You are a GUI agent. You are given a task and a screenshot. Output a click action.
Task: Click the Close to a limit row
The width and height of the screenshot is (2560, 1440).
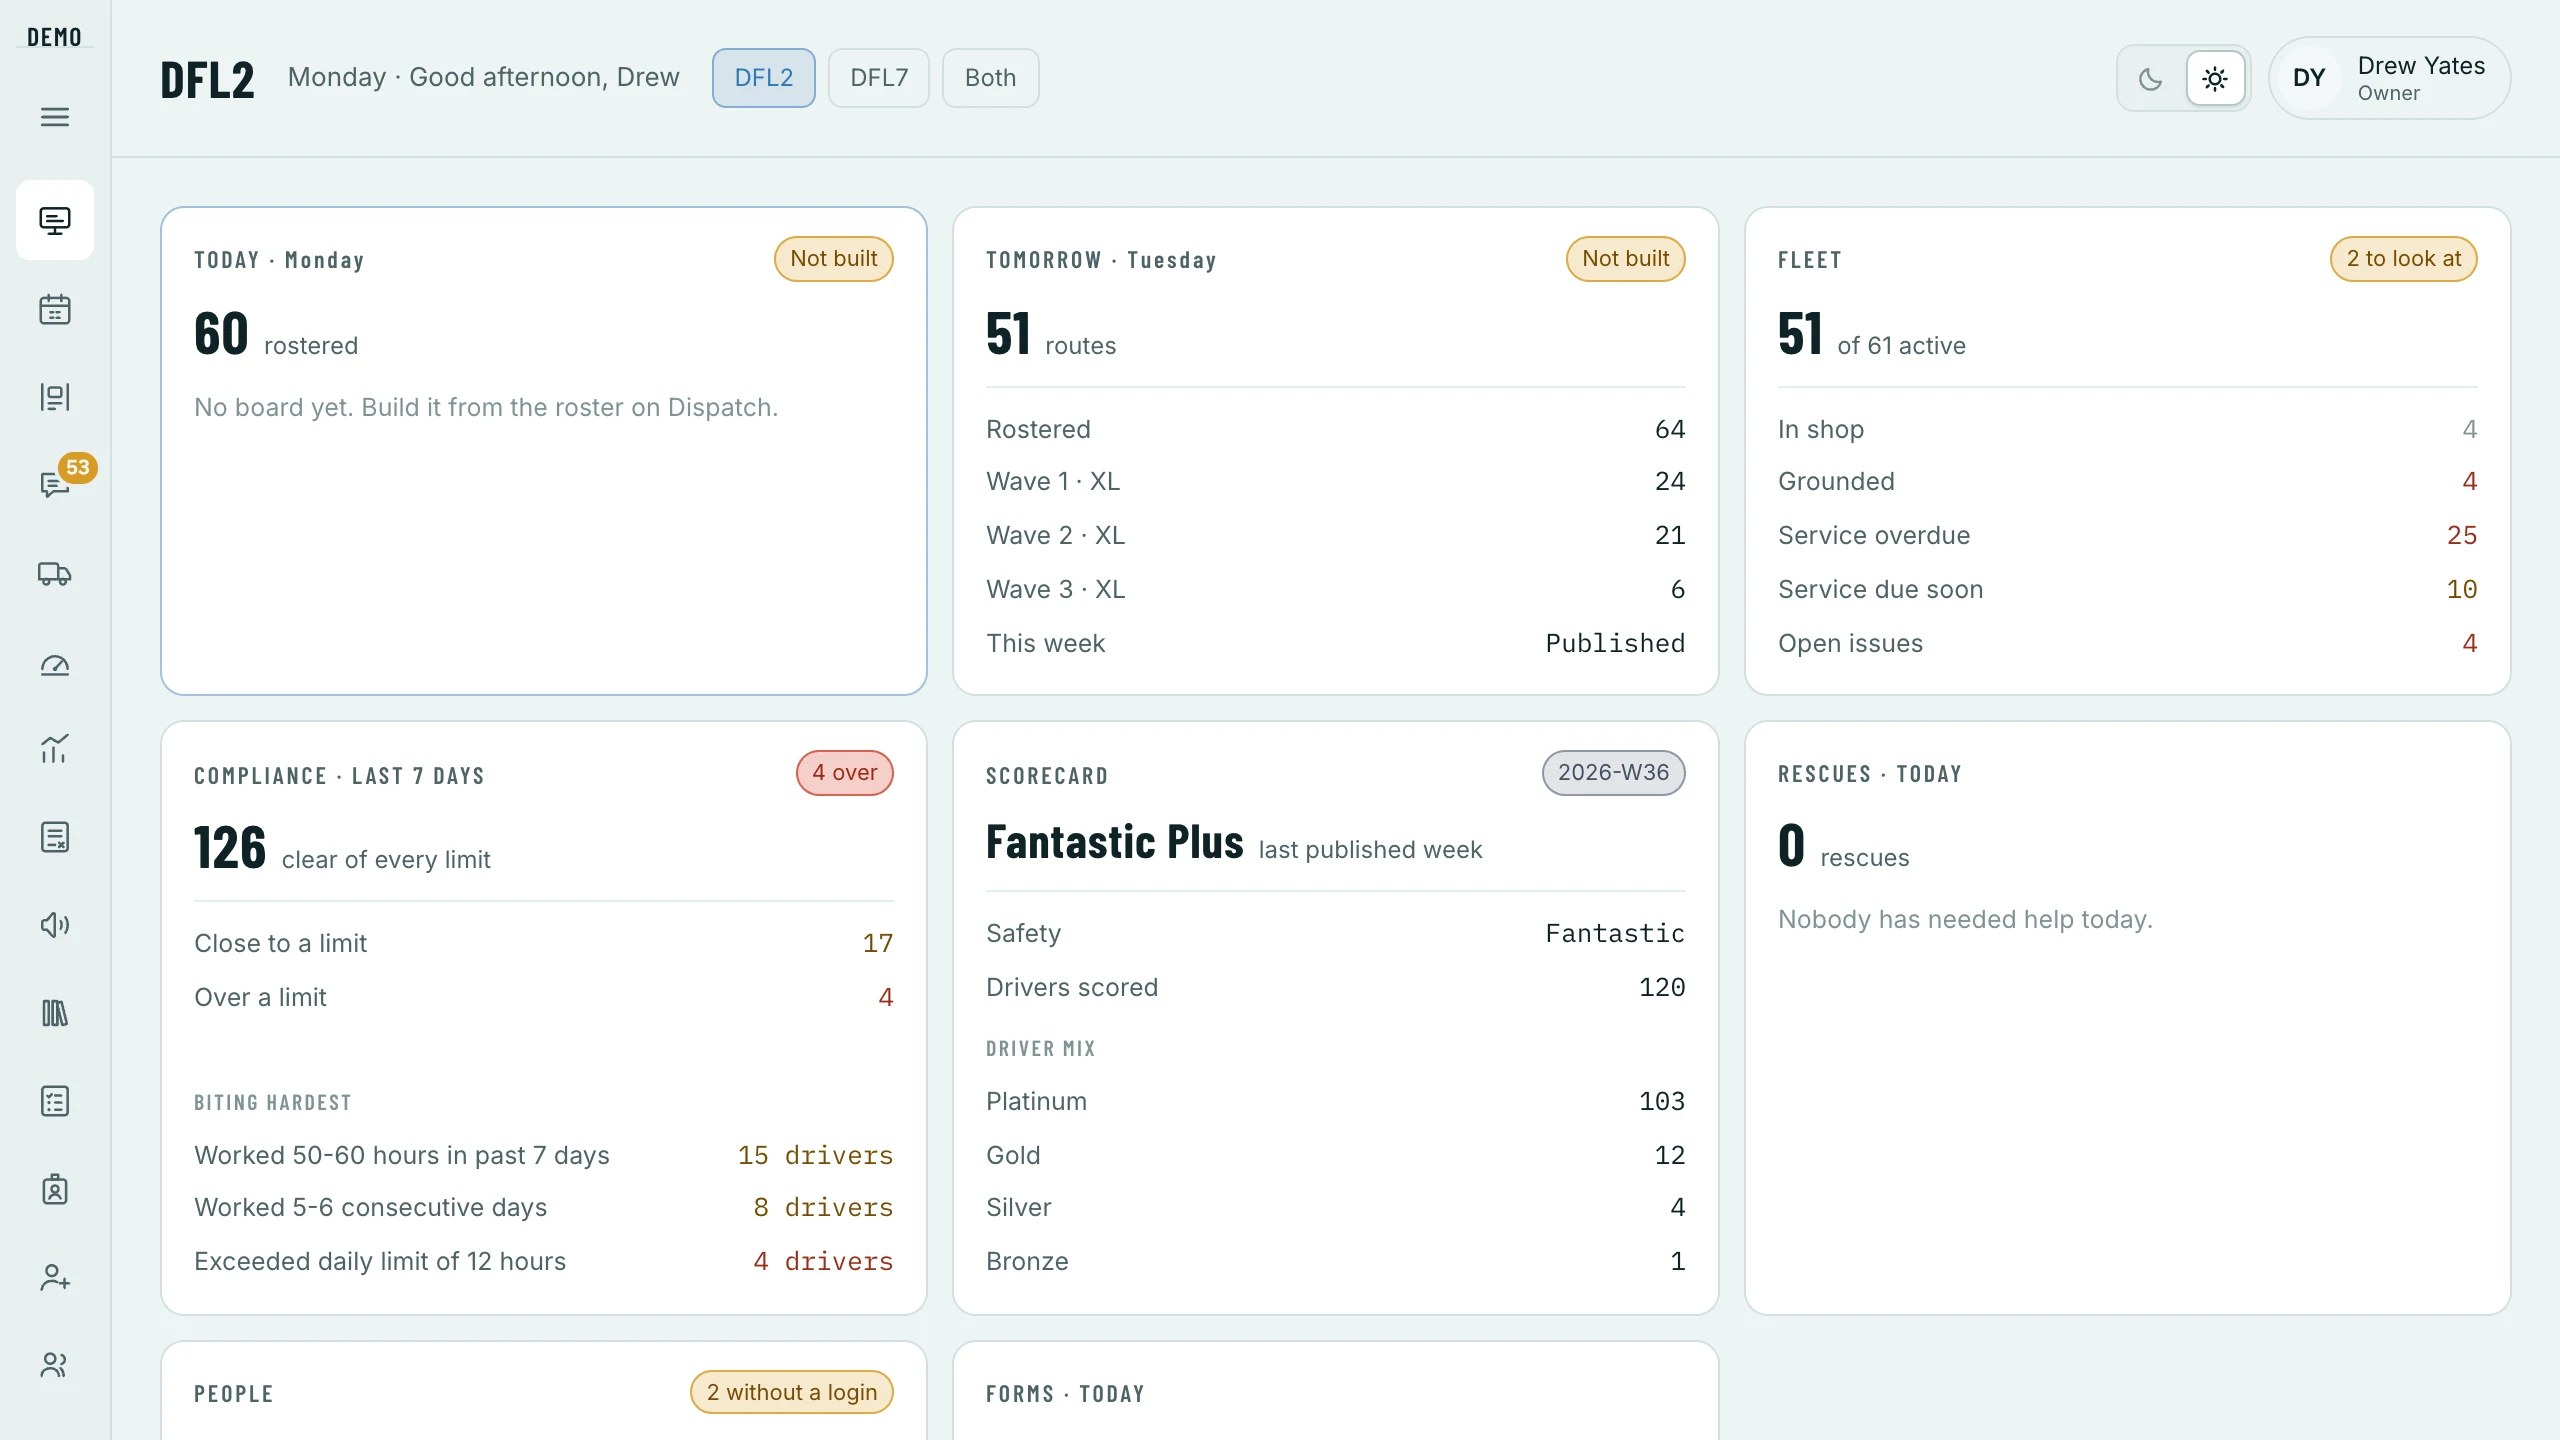(544, 943)
